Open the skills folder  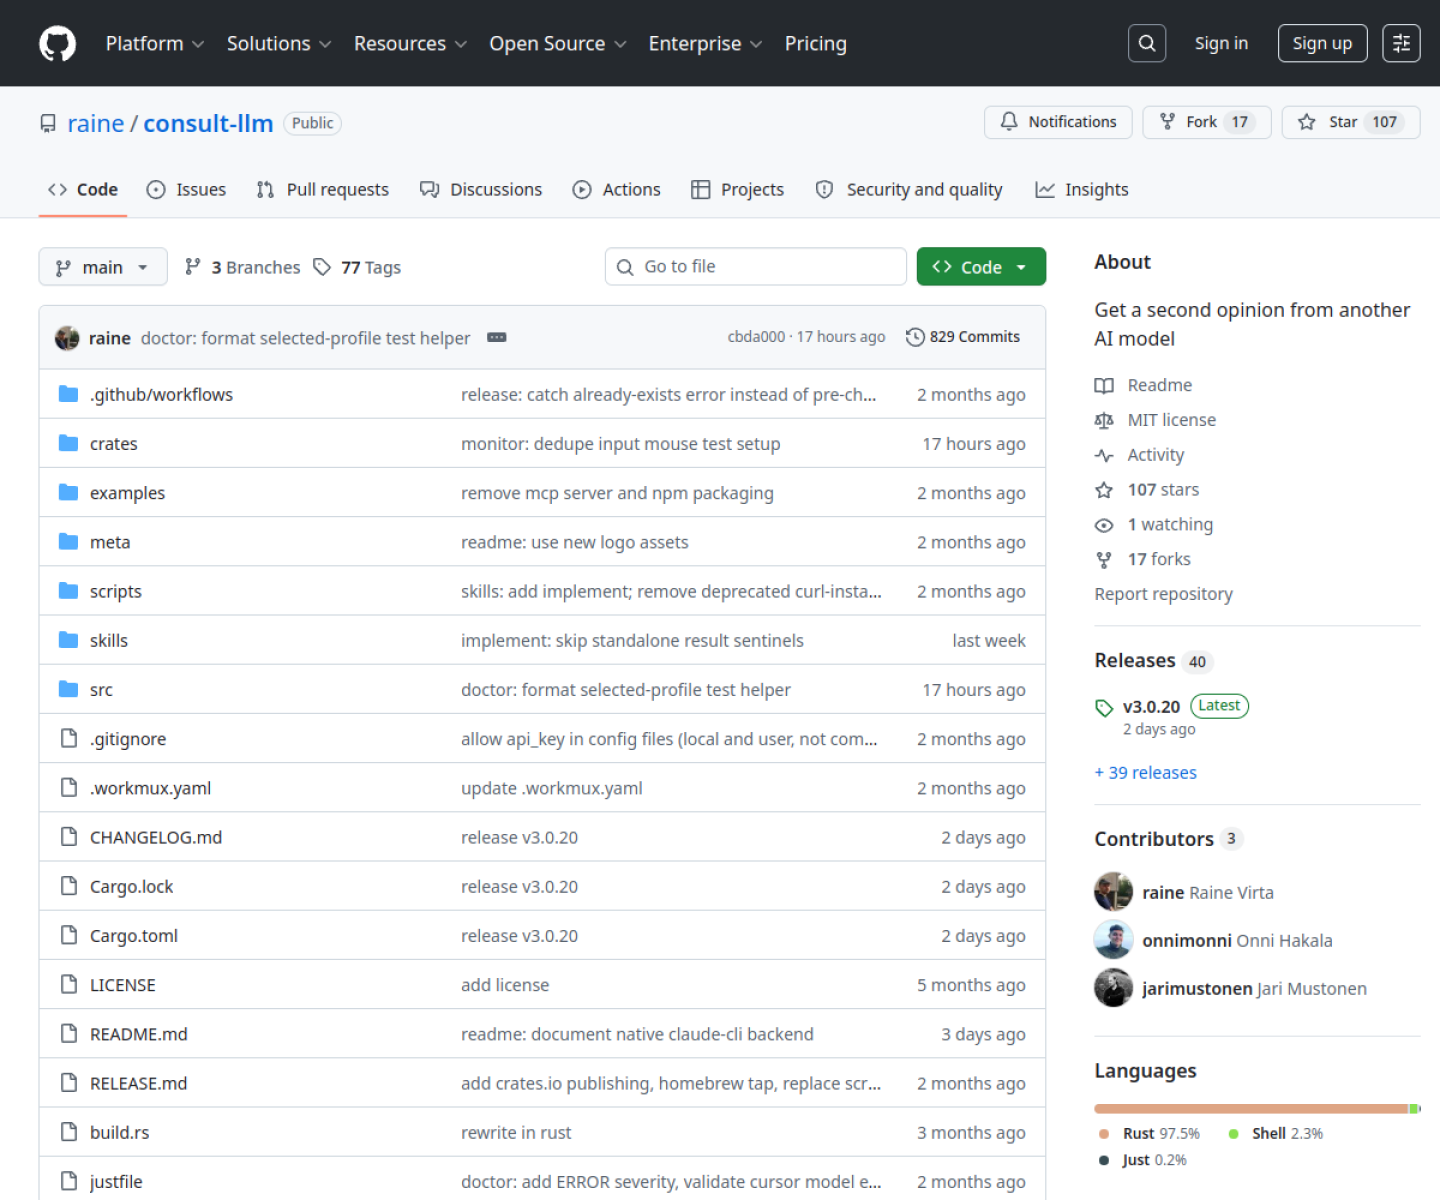[x=109, y=641]
